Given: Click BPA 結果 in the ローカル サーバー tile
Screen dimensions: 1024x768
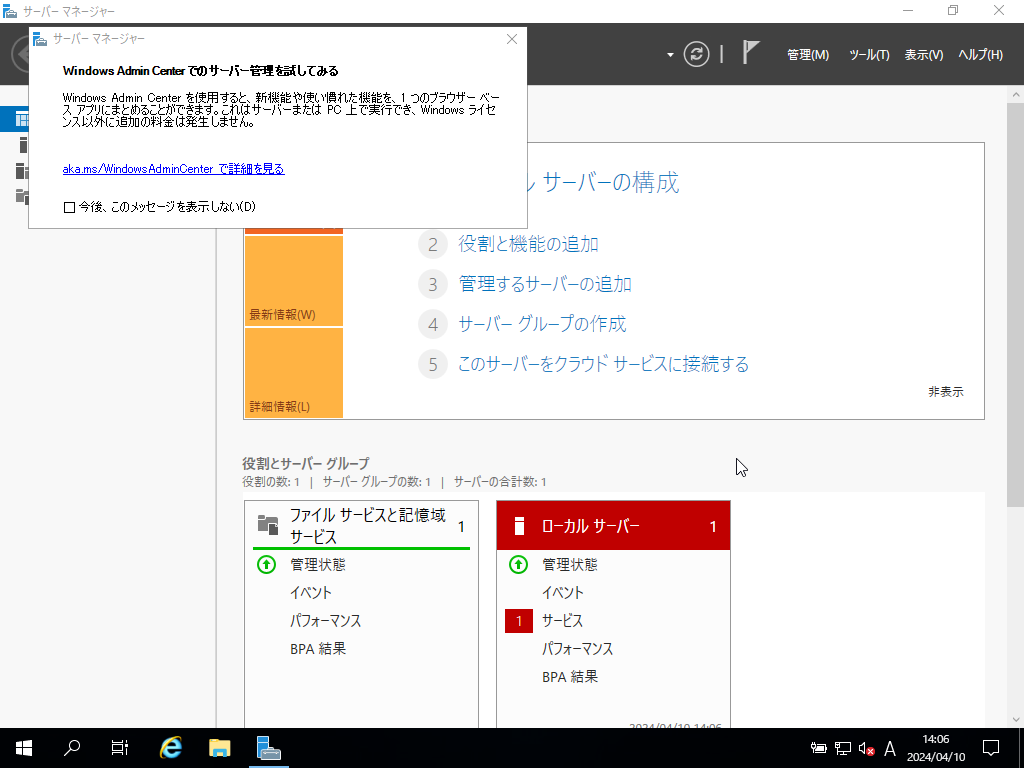Looking at the screenshot, I should (x=570, y=677).
